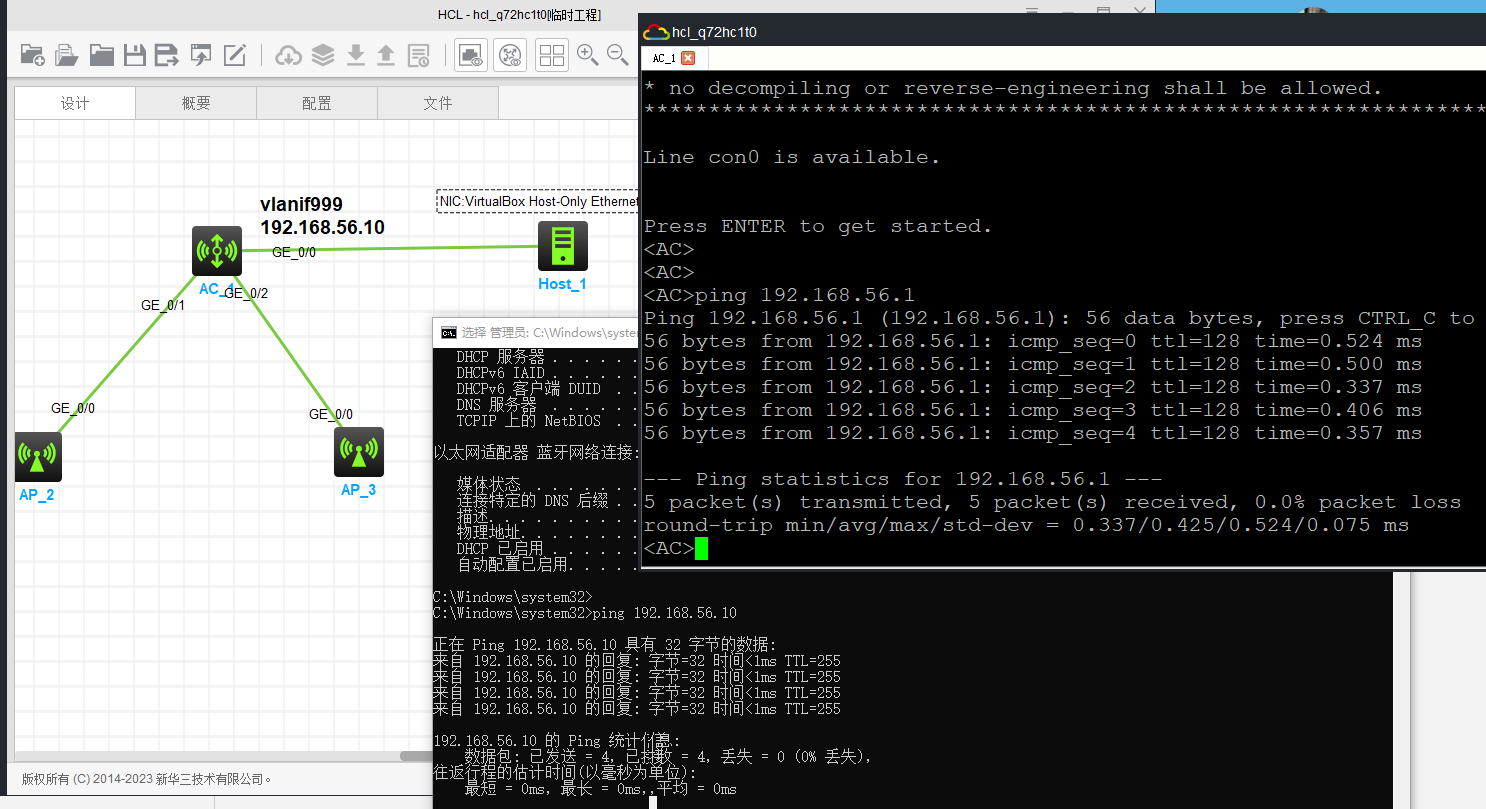Click the canvas horizontal scrollbar thumb

click(415, 756)
